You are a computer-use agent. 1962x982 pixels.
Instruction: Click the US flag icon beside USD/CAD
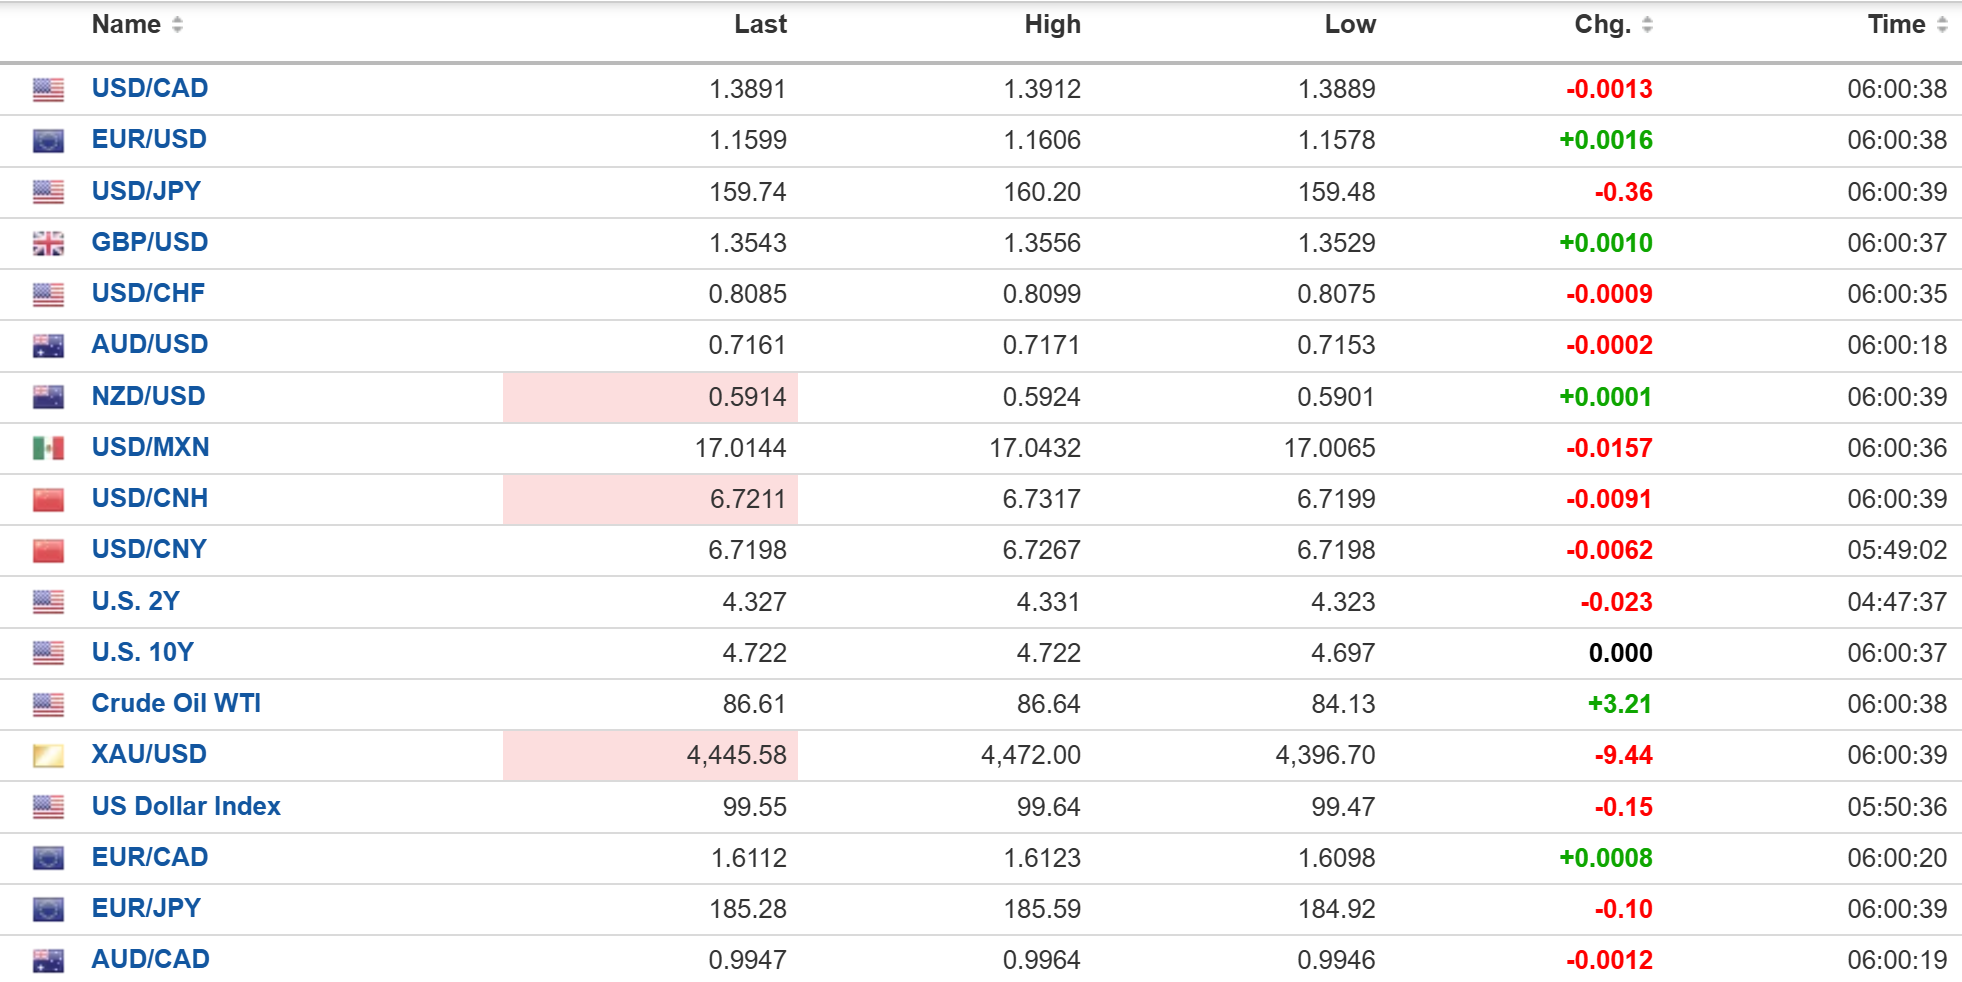(x=48, y=90)
